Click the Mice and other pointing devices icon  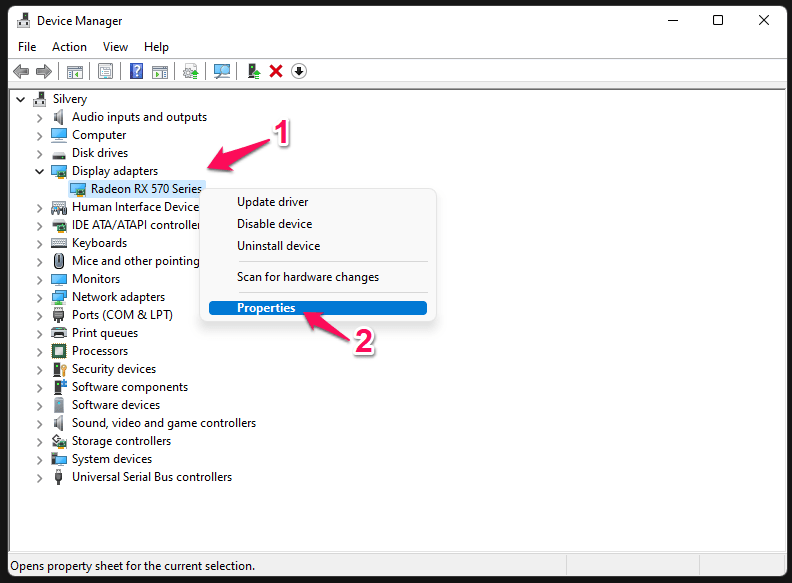[59, 261]
